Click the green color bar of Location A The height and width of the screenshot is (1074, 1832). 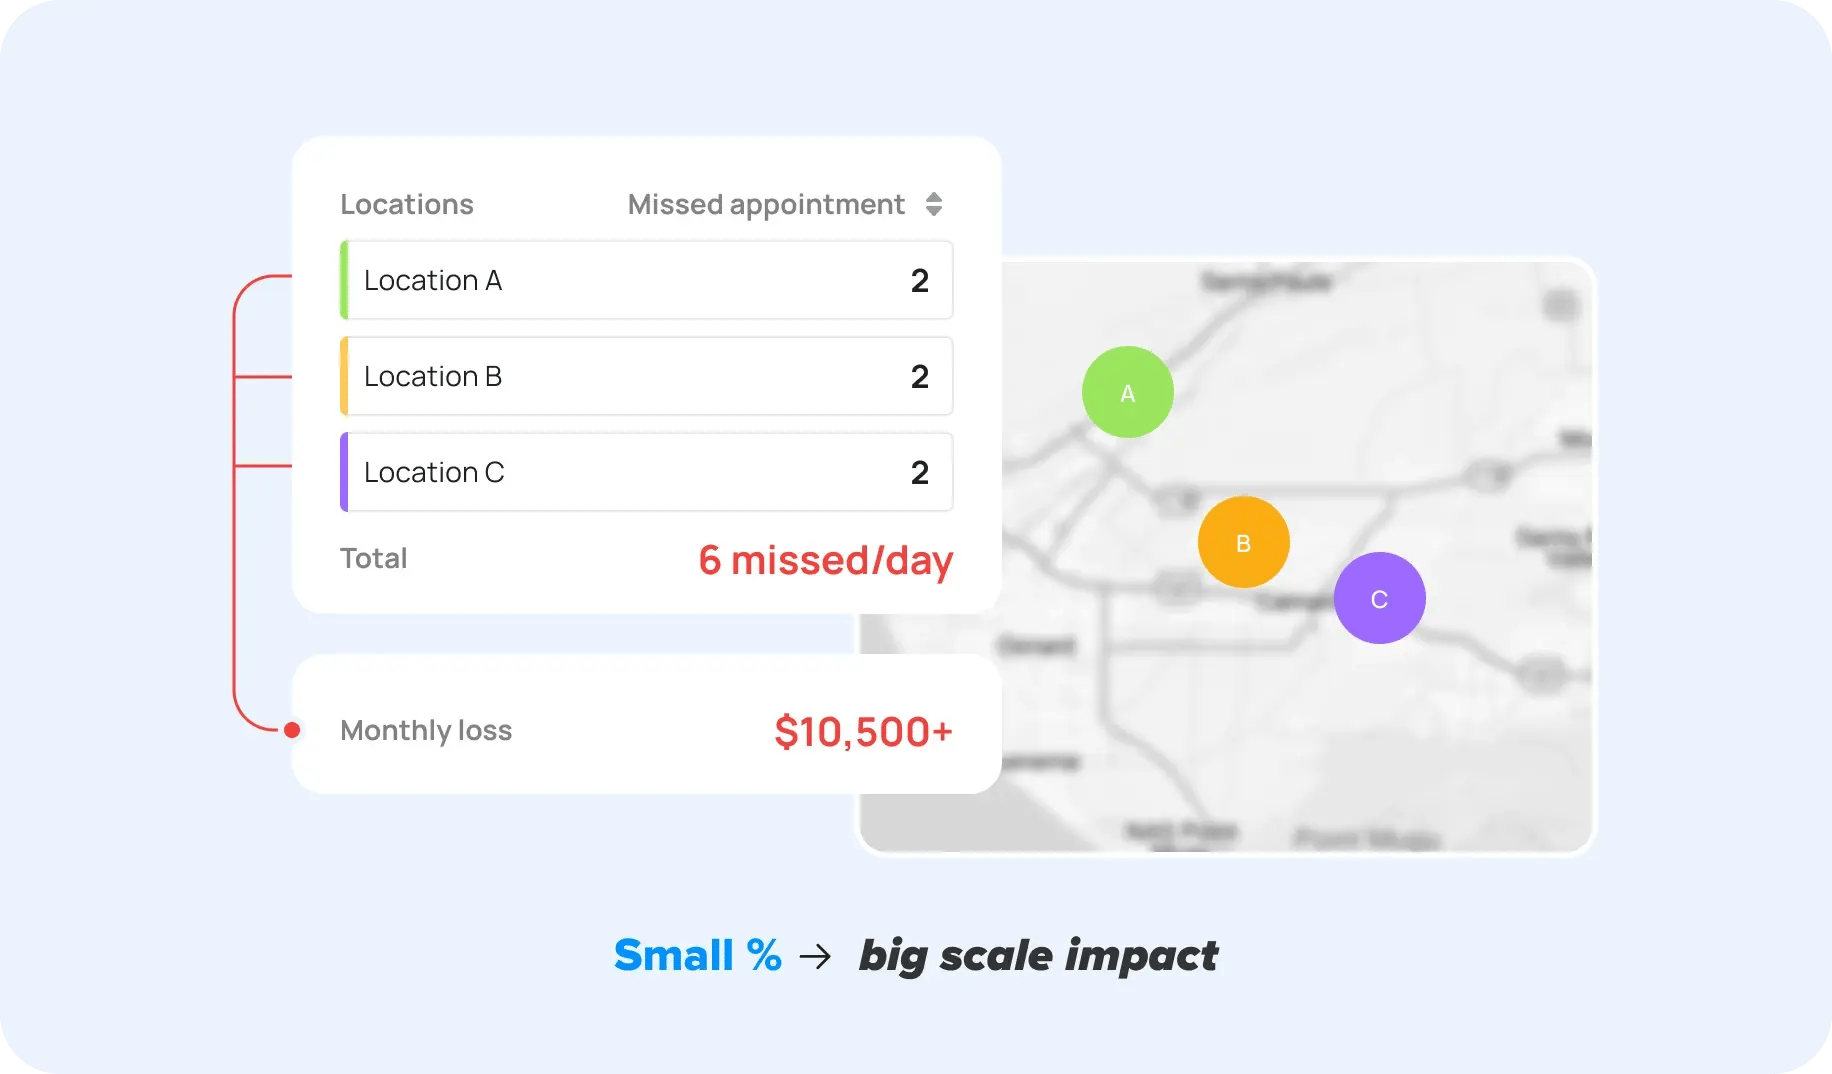344,280
